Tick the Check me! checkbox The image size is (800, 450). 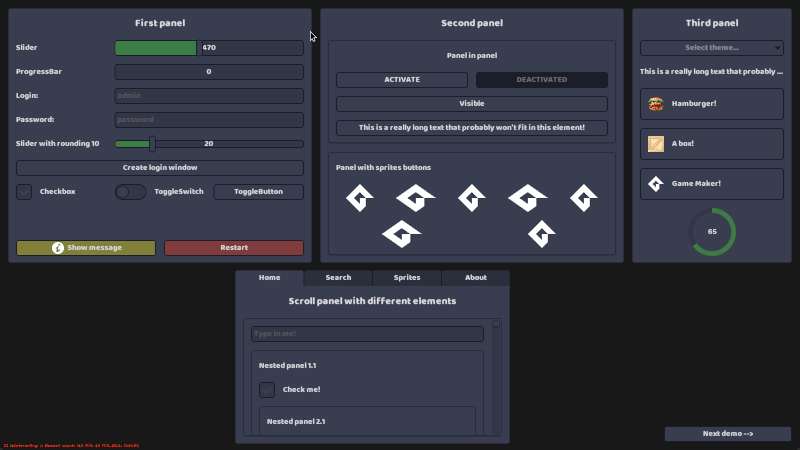(267, 390)
